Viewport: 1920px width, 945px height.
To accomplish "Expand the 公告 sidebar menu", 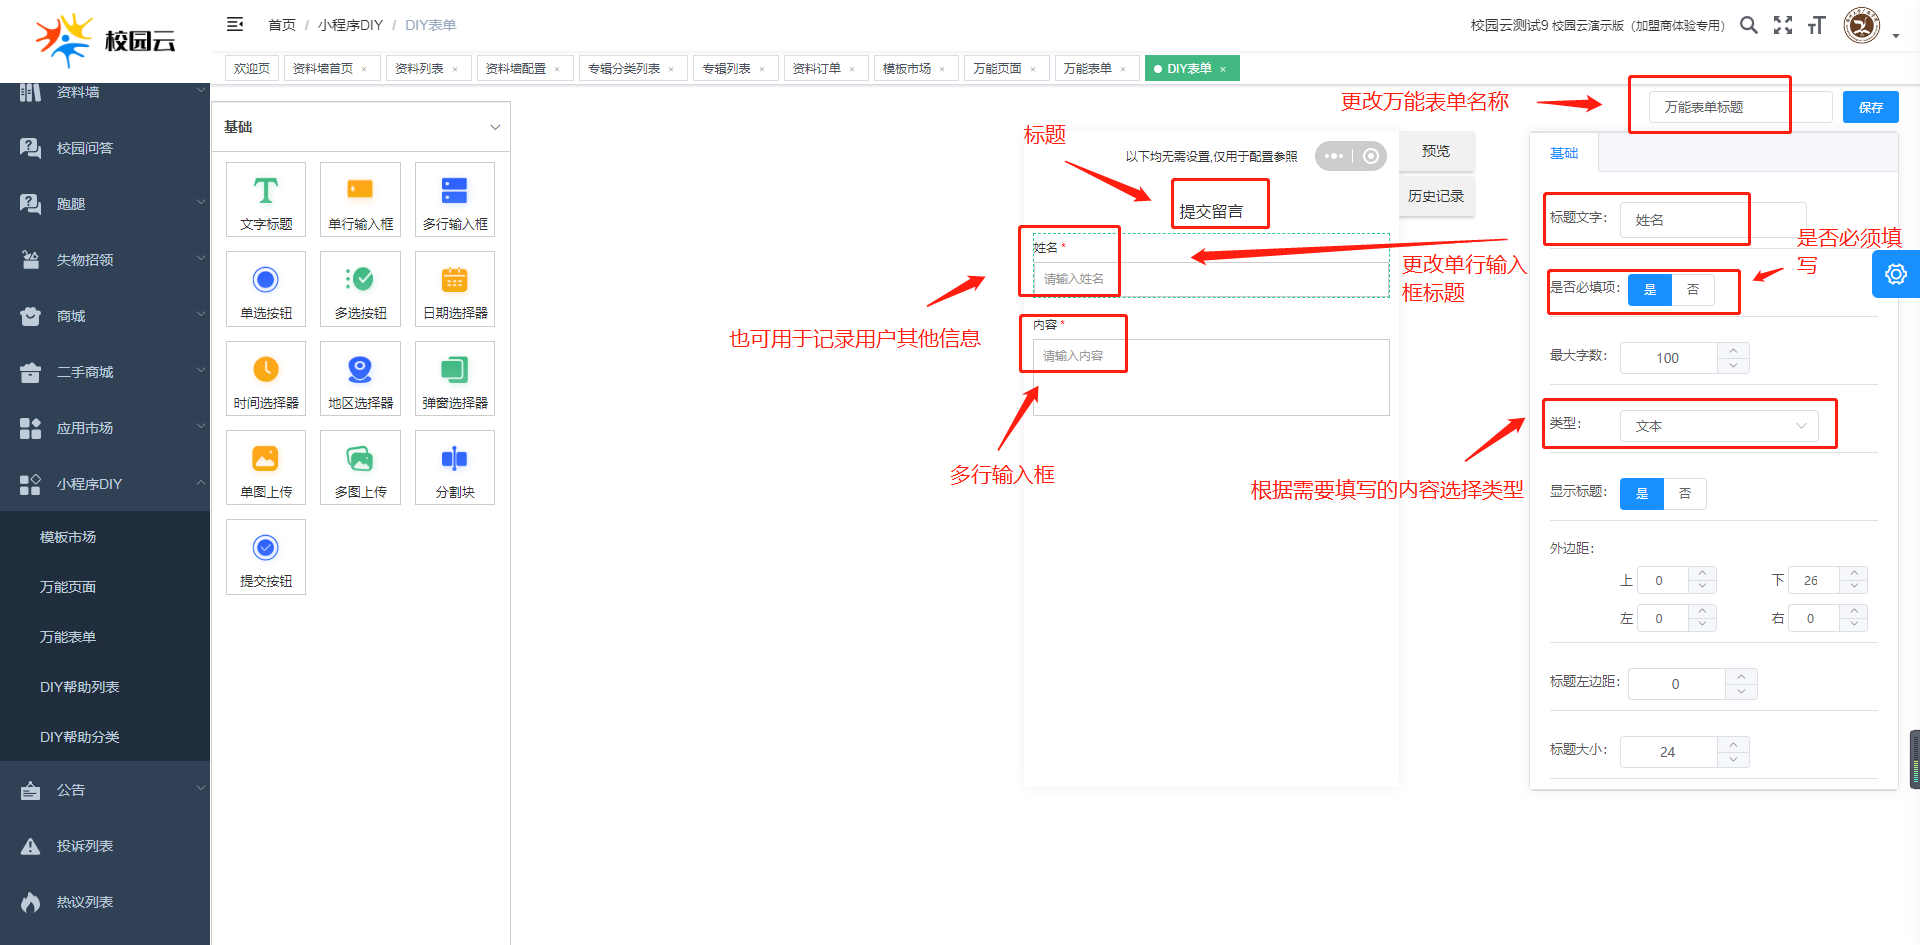I will click(x=105, y=790).
